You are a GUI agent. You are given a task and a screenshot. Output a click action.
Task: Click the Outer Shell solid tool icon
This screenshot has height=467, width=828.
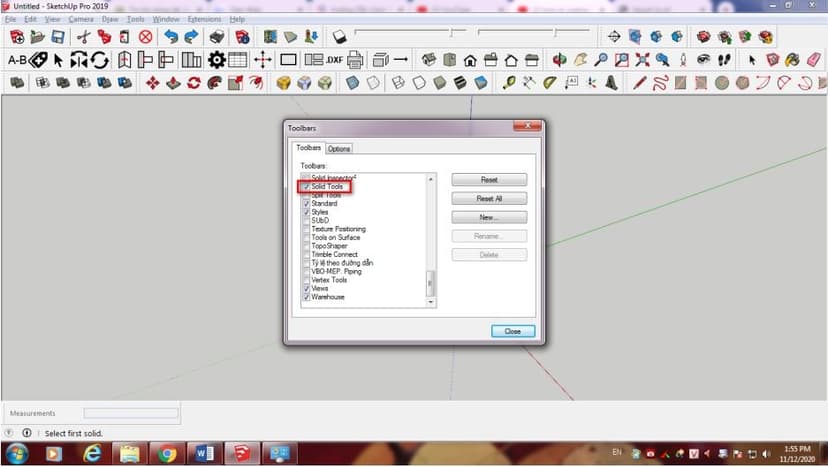[x=17, y=83]
